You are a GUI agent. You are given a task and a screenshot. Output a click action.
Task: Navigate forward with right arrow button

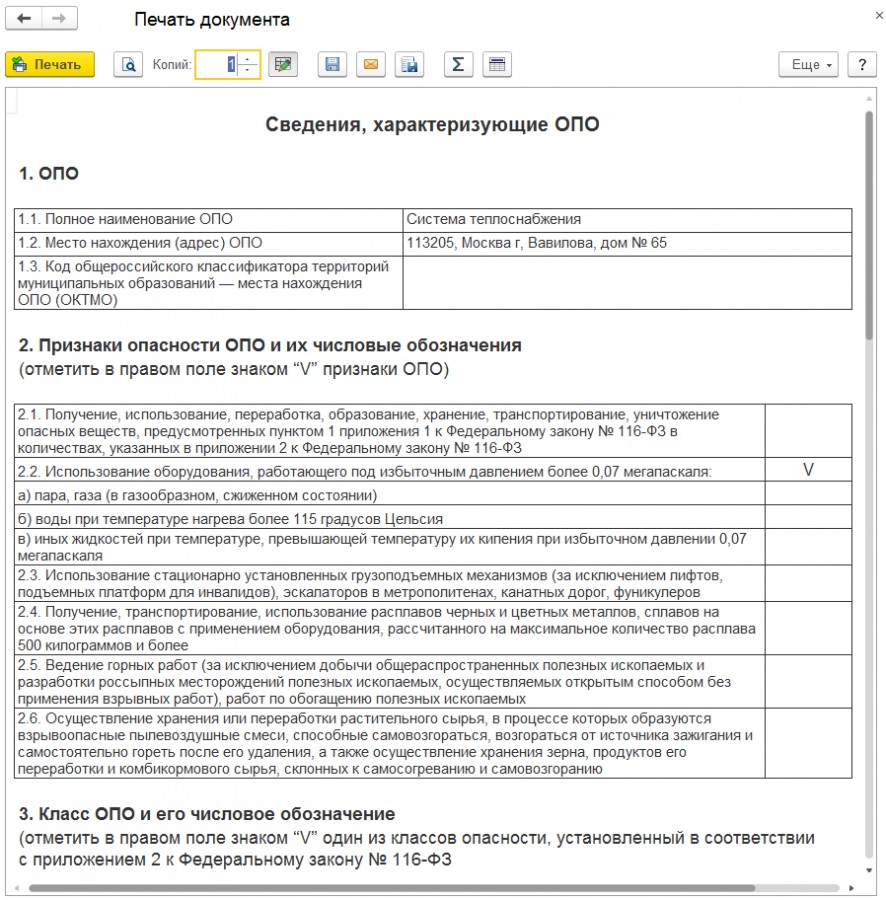point(59,18)
